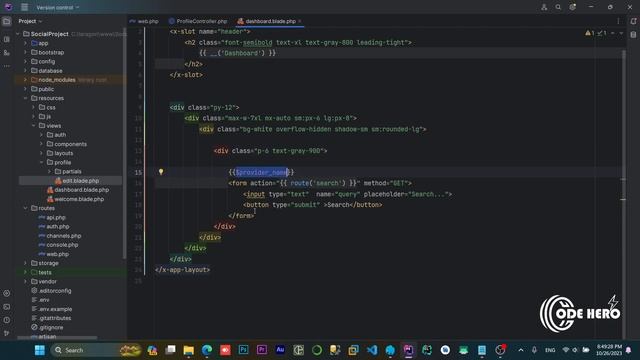
Task: Open Visual Studio Code from the taskbar
Action: point(372,350)
